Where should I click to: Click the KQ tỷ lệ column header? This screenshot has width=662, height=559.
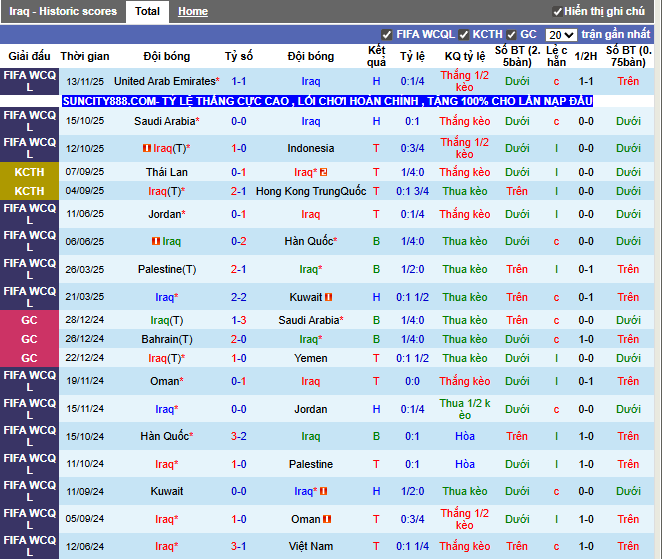click(x=465, y=56)
